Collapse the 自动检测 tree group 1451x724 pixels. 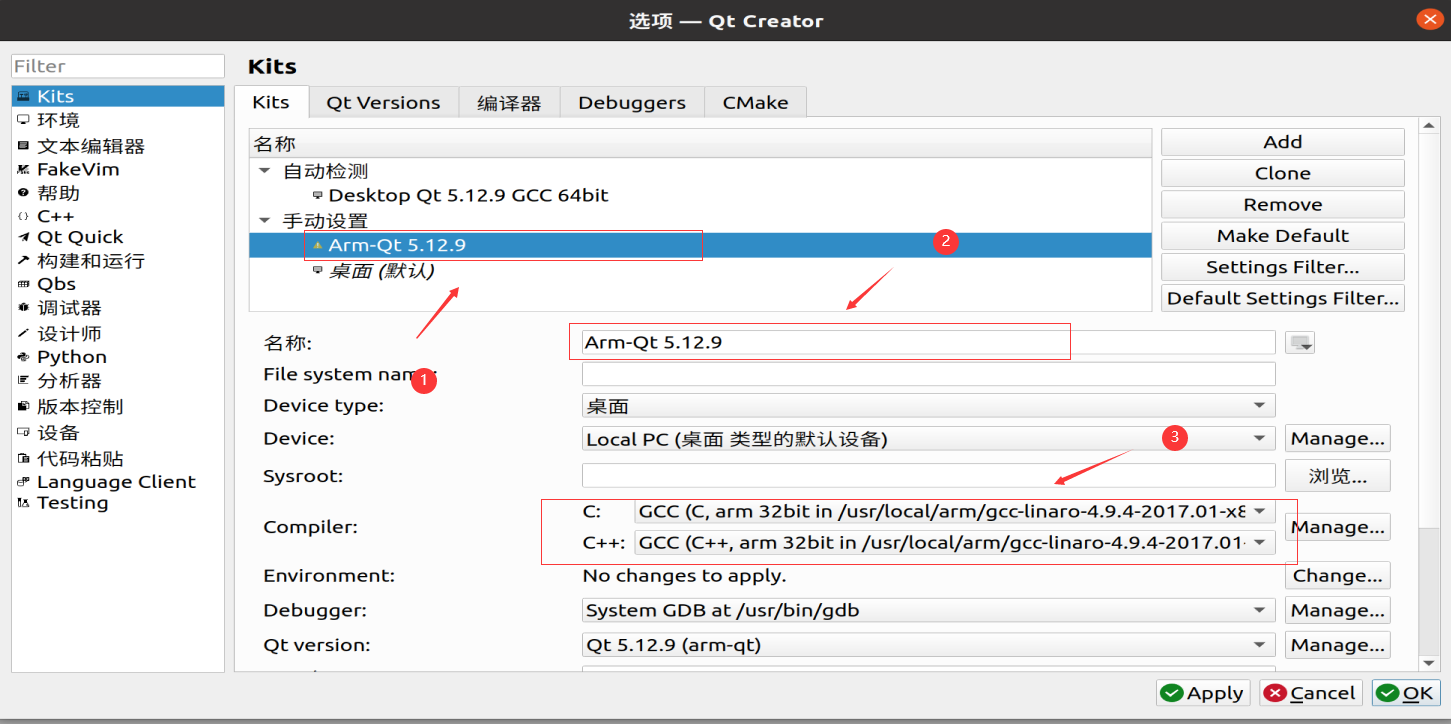tap(264, 171)
